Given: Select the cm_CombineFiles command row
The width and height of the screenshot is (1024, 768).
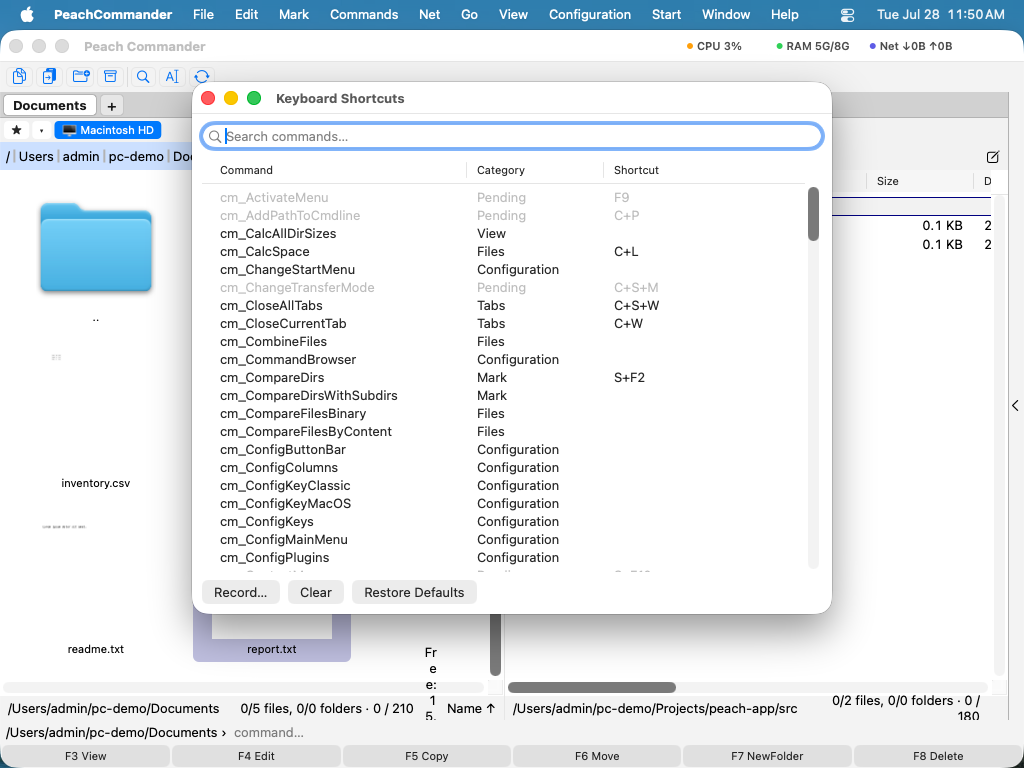Looking at the screenshot, I should (x=504, y=342).
